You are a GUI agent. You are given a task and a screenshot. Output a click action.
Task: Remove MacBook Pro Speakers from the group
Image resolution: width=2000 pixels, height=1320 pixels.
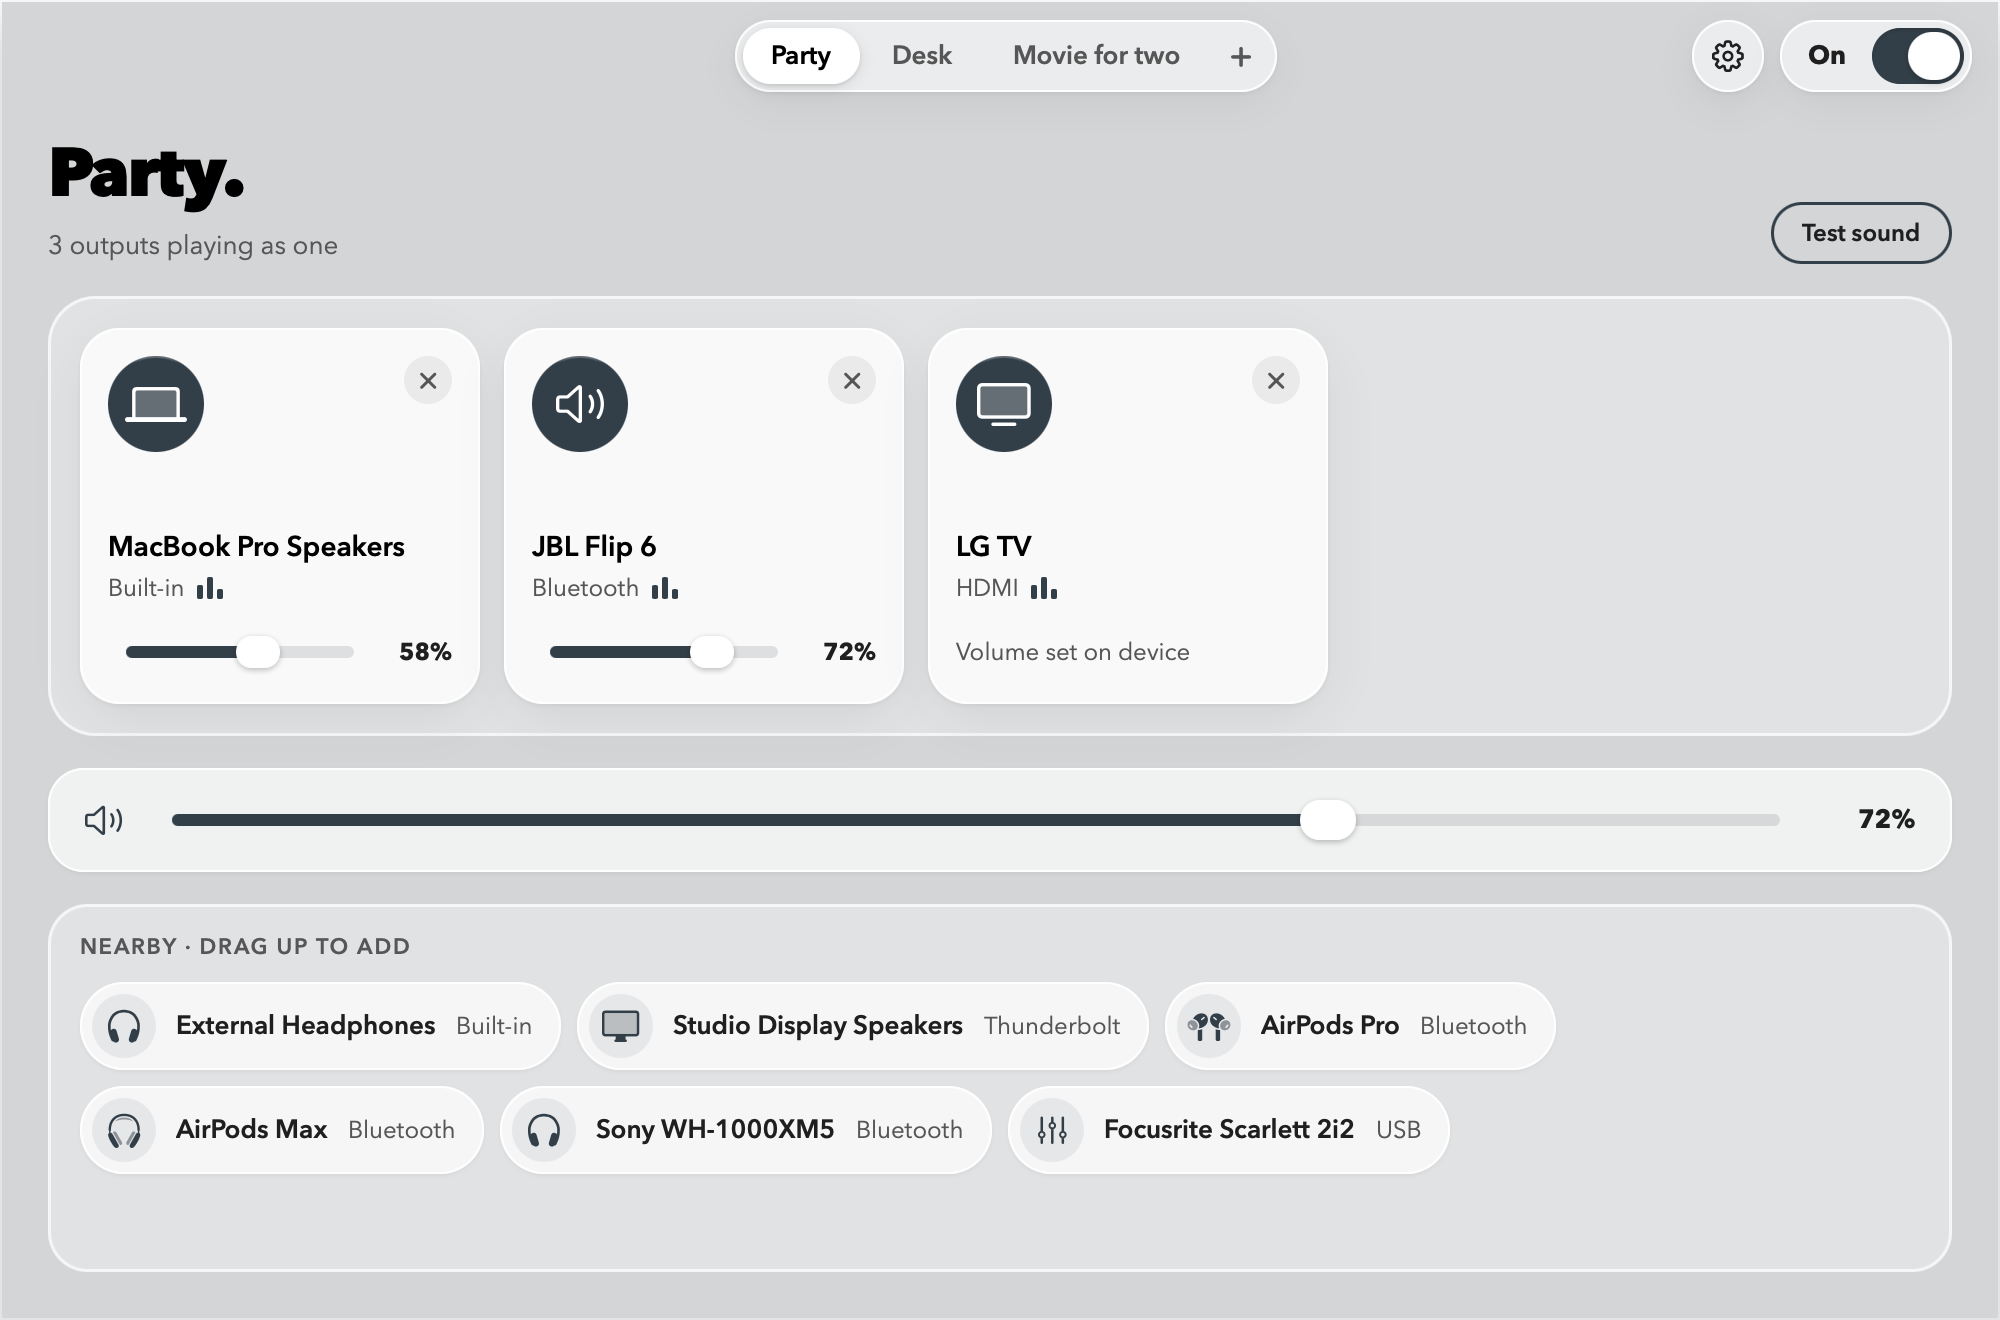[x=428, y=381]
